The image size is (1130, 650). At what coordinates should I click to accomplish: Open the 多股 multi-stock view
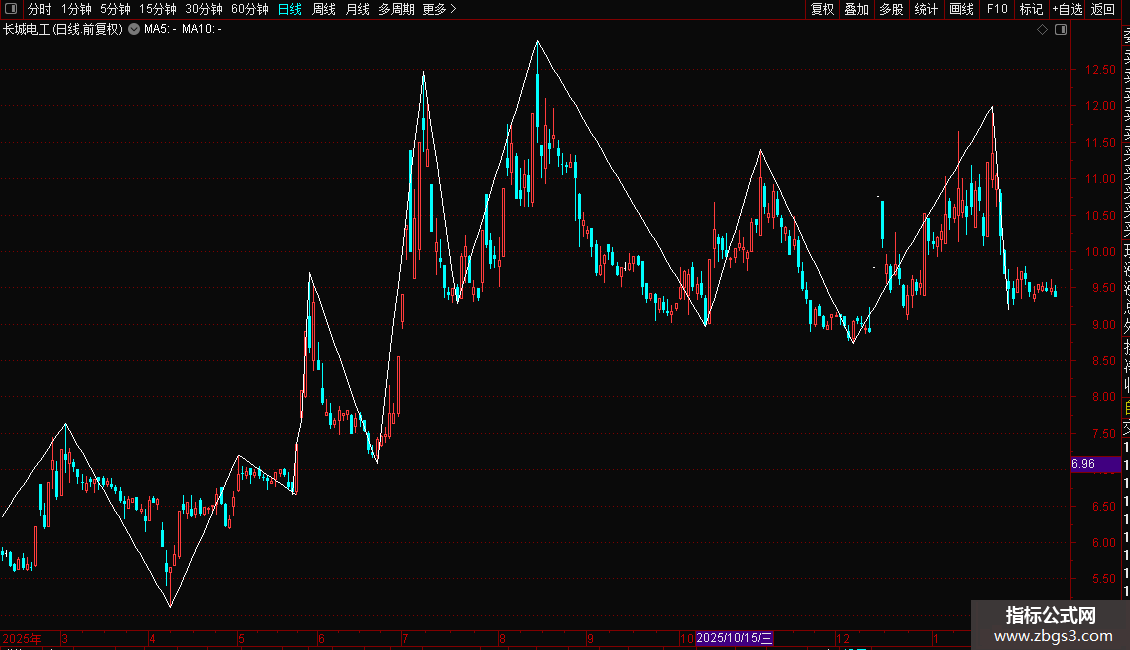click(x=891, y=9)
